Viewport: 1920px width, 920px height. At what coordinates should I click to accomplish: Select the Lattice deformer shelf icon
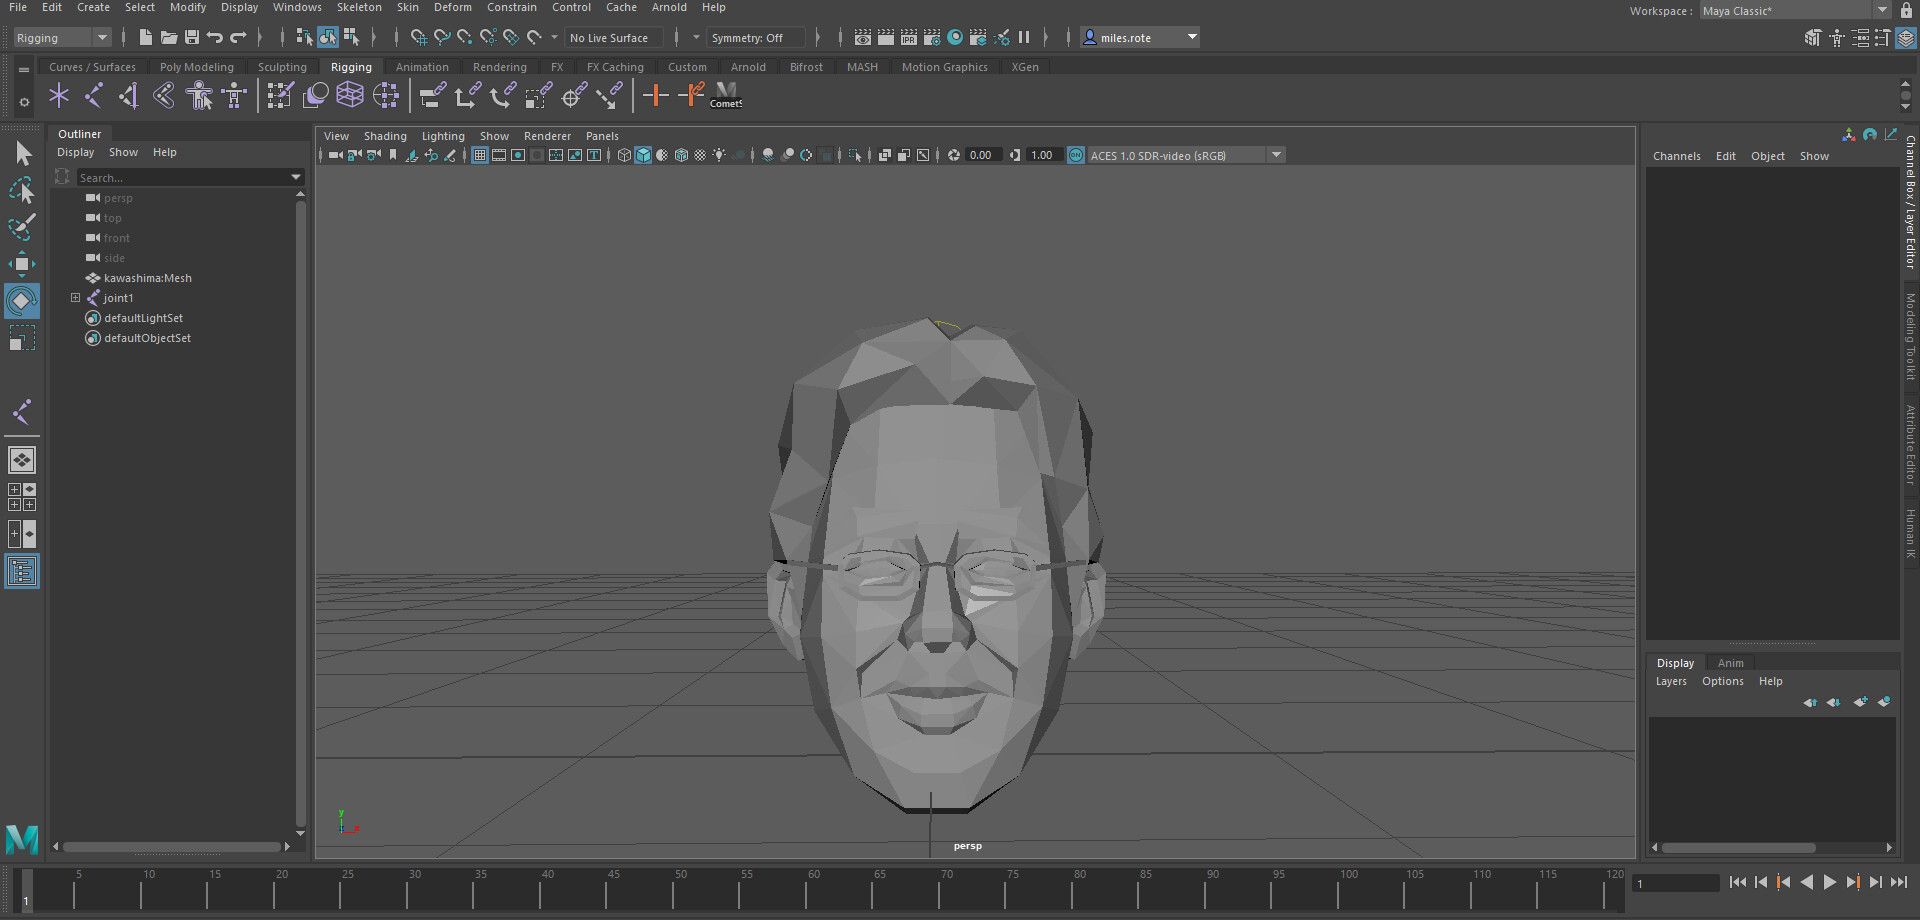350,95
